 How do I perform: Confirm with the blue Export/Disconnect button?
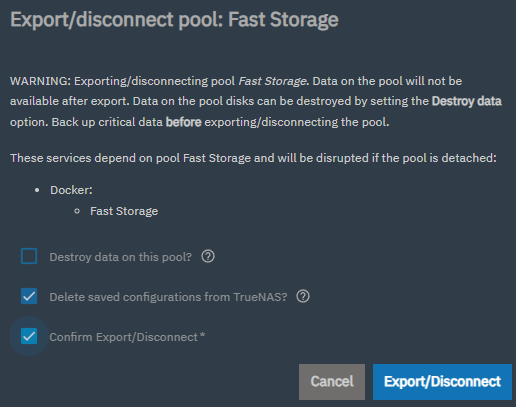click(442, 382)
